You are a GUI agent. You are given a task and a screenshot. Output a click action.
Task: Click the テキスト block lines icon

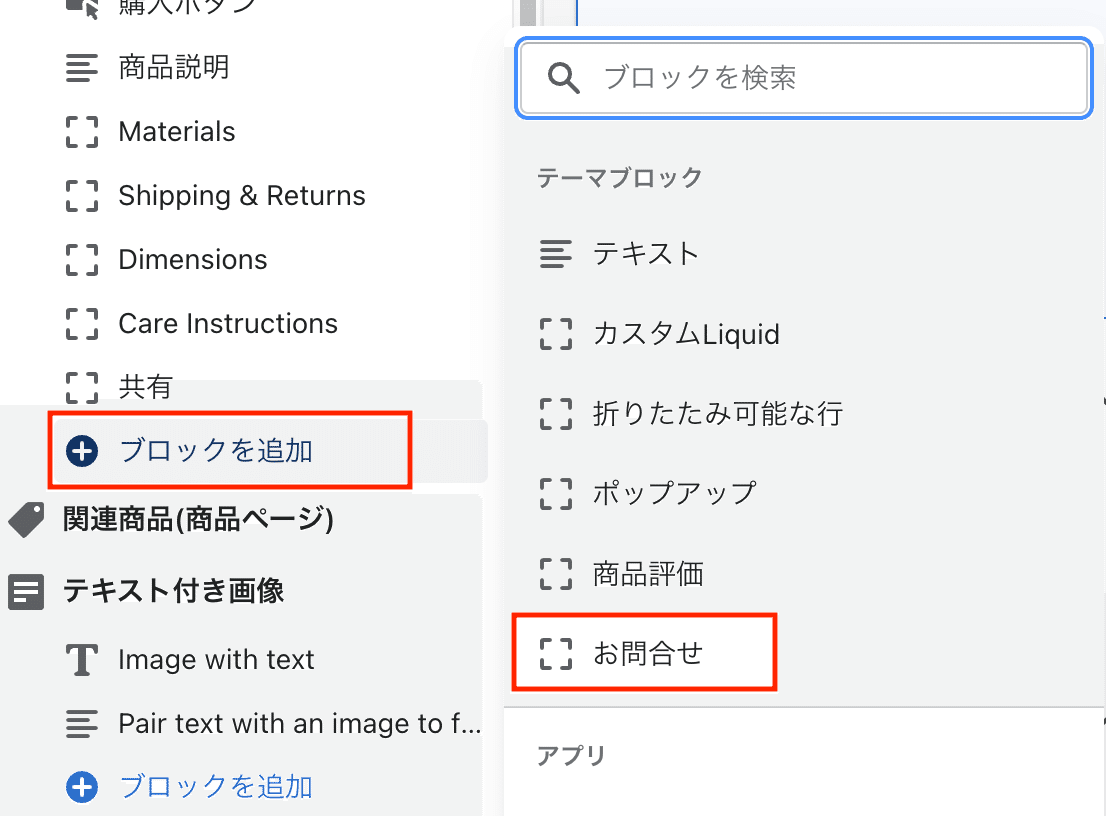point(556,254)
